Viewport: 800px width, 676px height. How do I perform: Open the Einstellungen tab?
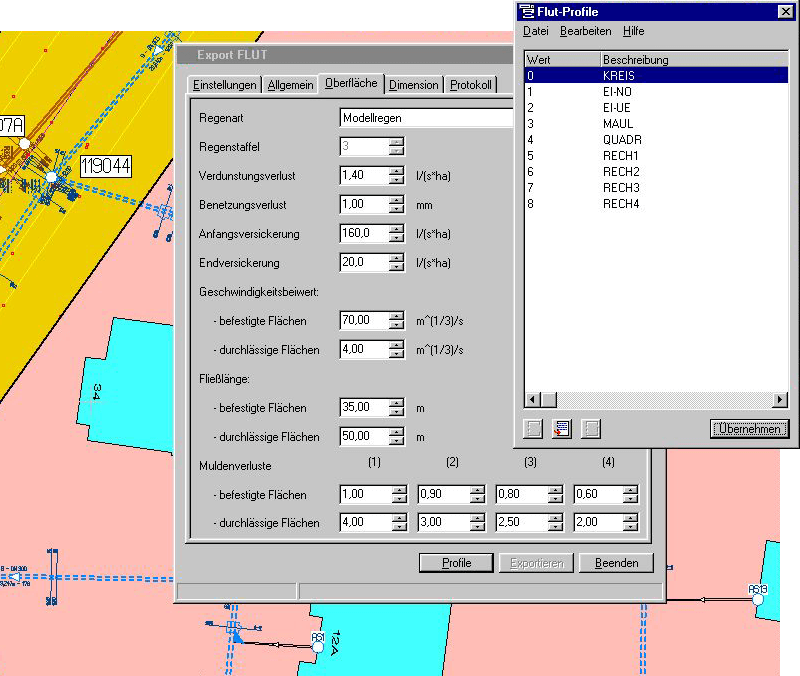tap(225, 85)
